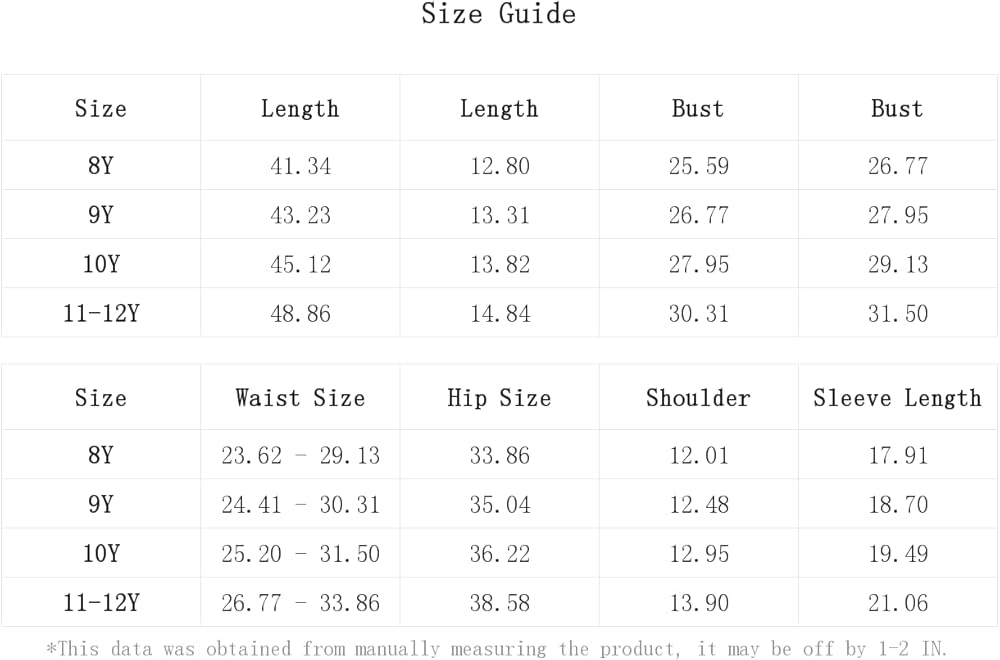This screenshot has width=1000, height=660.
Task: Select the Waist Size column header
Action: (300, 398)
